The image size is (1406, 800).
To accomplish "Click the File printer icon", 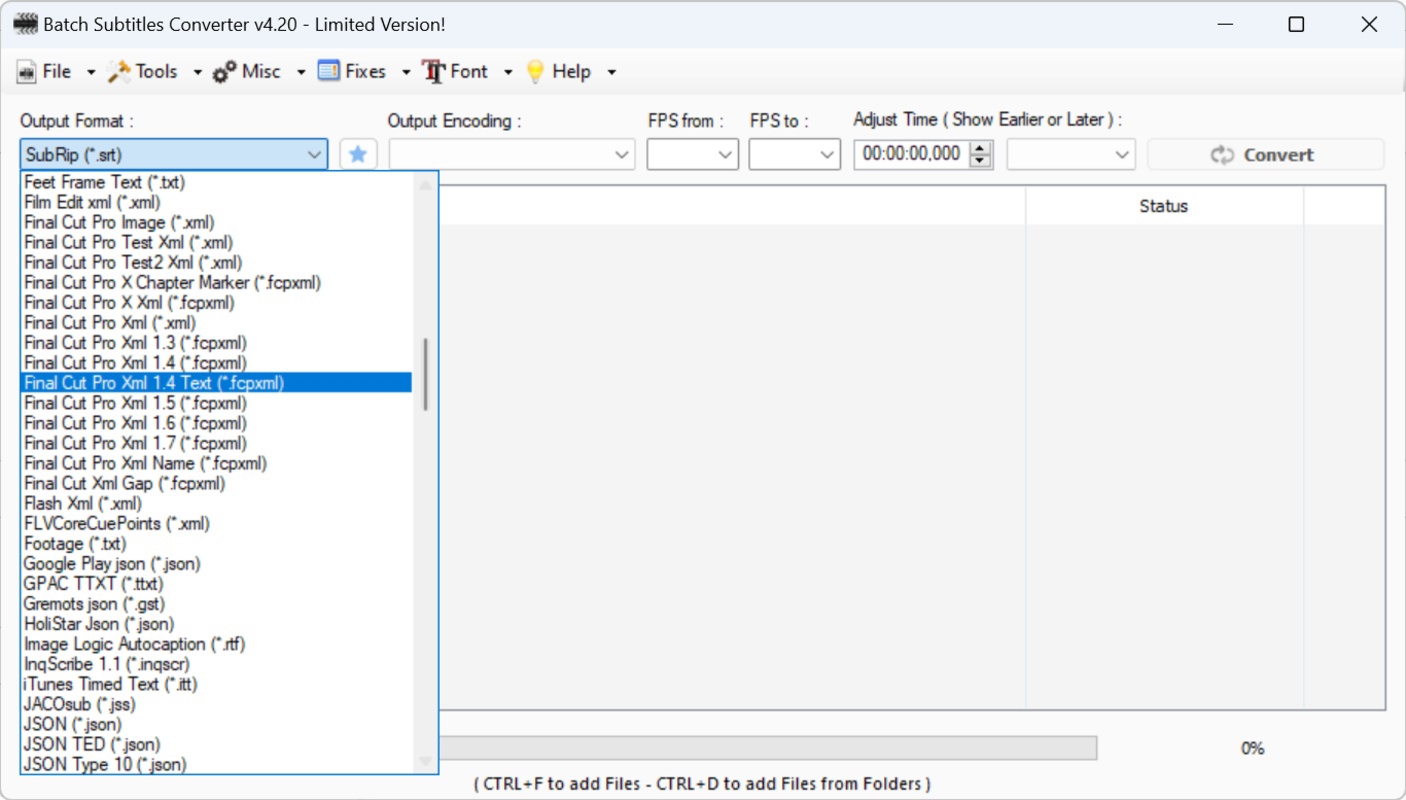I will point(28,72).
